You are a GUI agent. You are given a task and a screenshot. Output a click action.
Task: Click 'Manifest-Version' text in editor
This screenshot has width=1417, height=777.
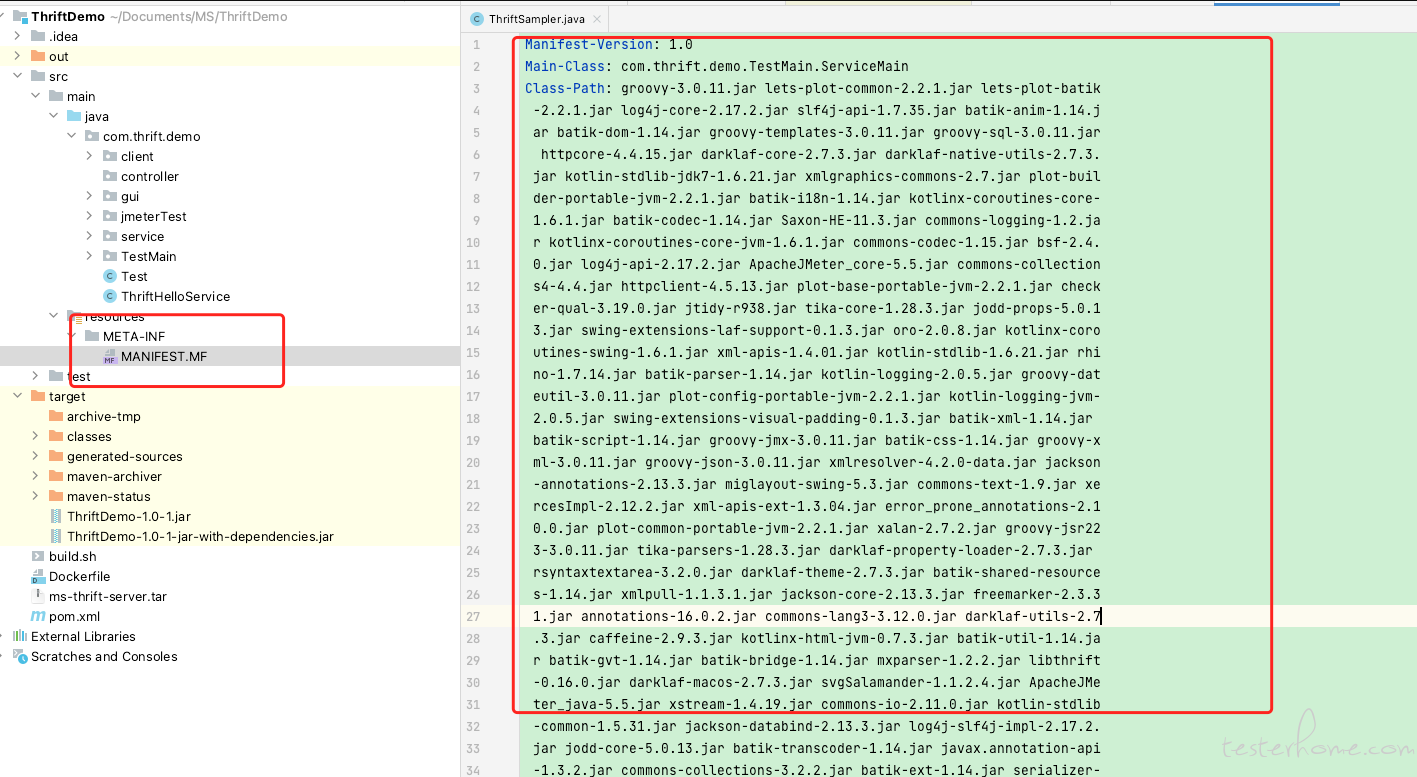click(x=589, y=44)
